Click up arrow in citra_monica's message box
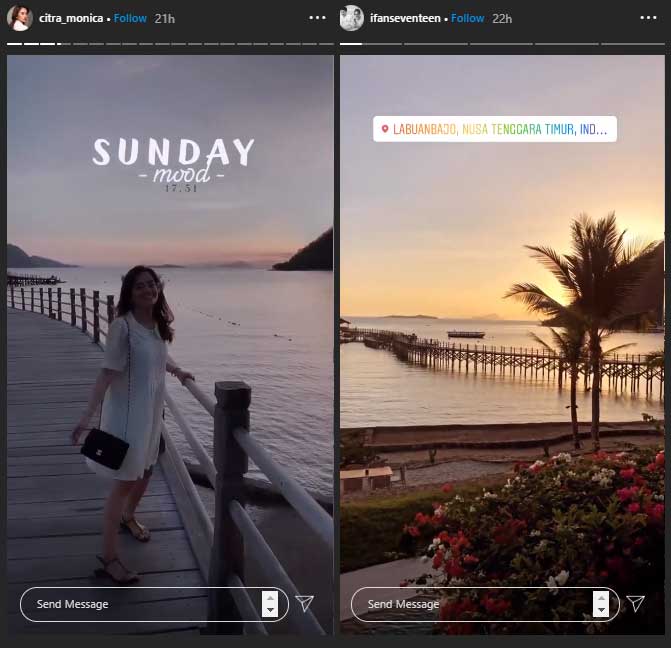671x648 pixels. point(269,597)
